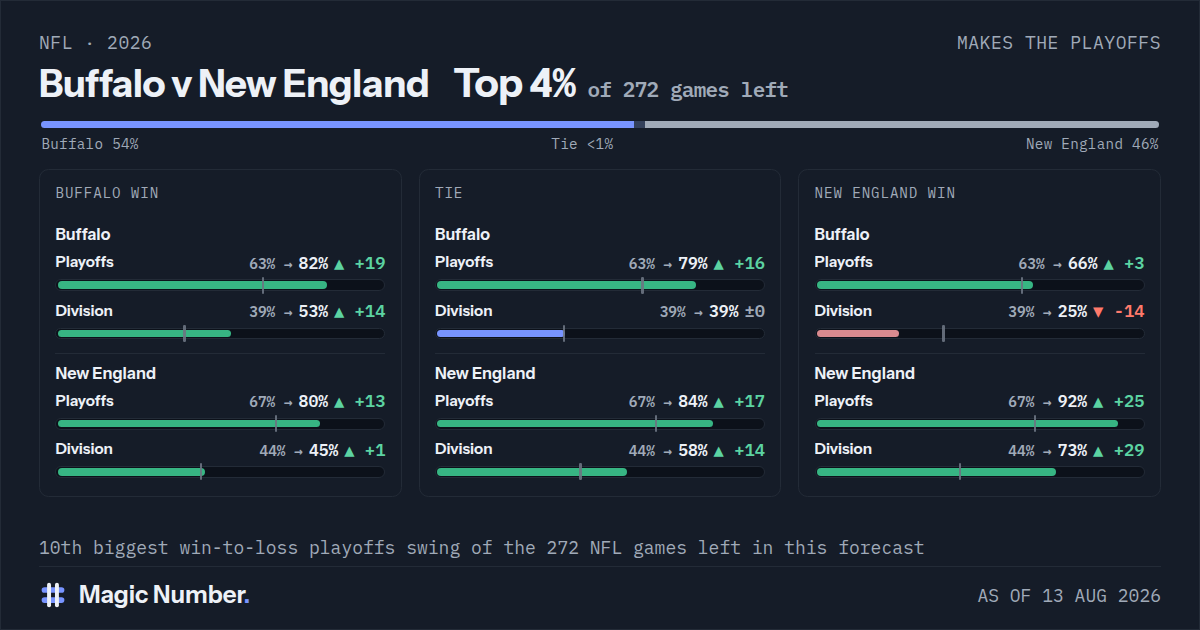The width and height of the screenshot is (1200, 630).
Task: Click the Buffalo v New England title
Action: click(x=234, y=84)
